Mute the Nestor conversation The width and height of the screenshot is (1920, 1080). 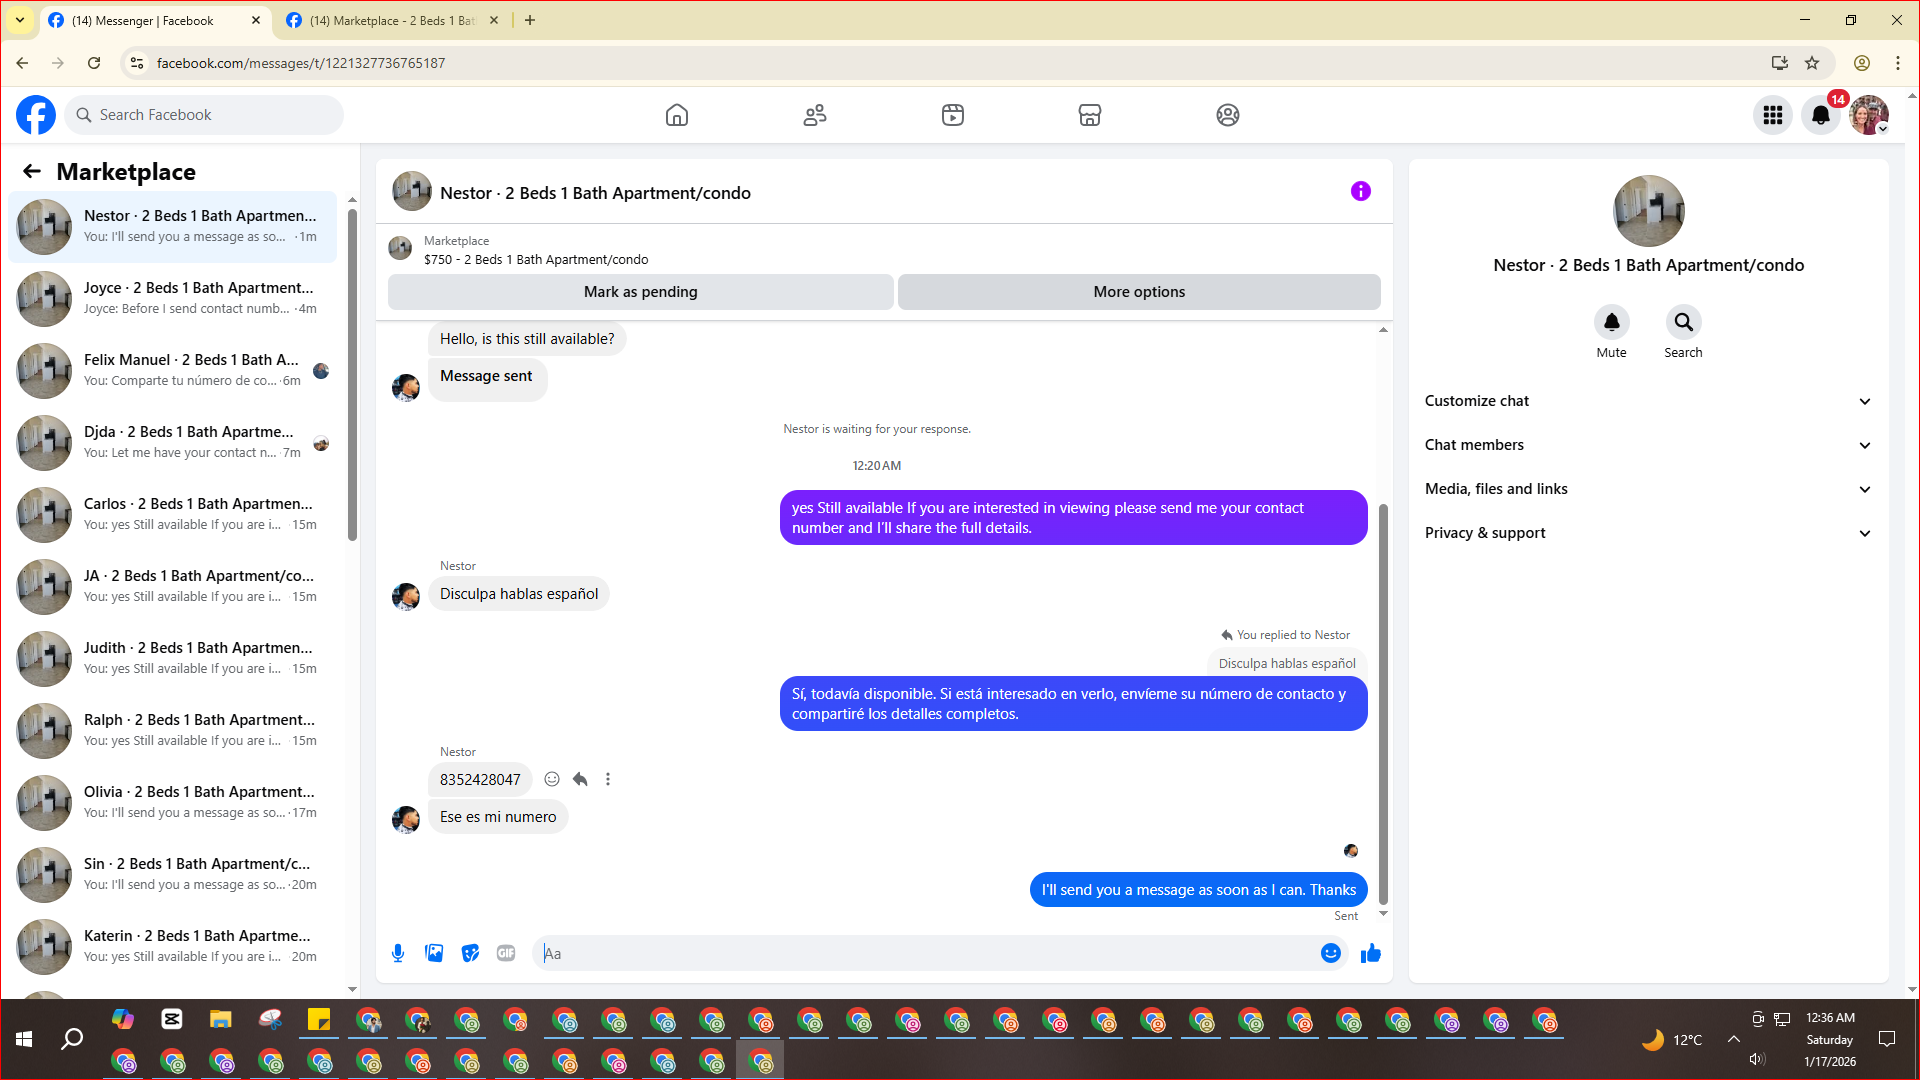click(x=1611, y=323)
